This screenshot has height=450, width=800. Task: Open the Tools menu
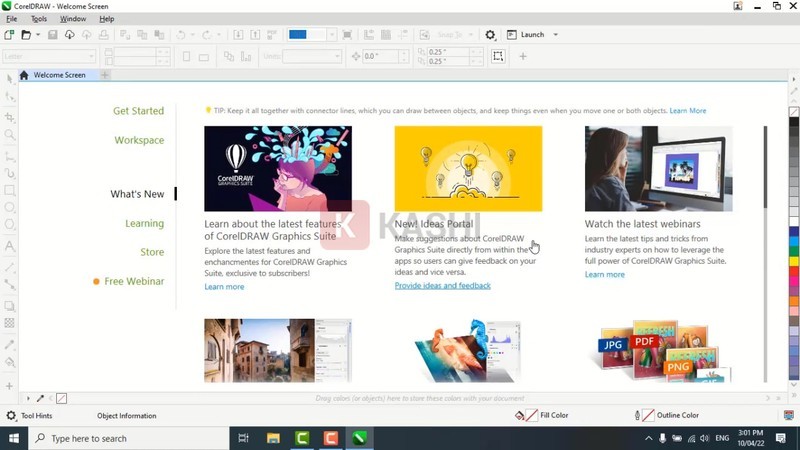[x=39, y=19]
